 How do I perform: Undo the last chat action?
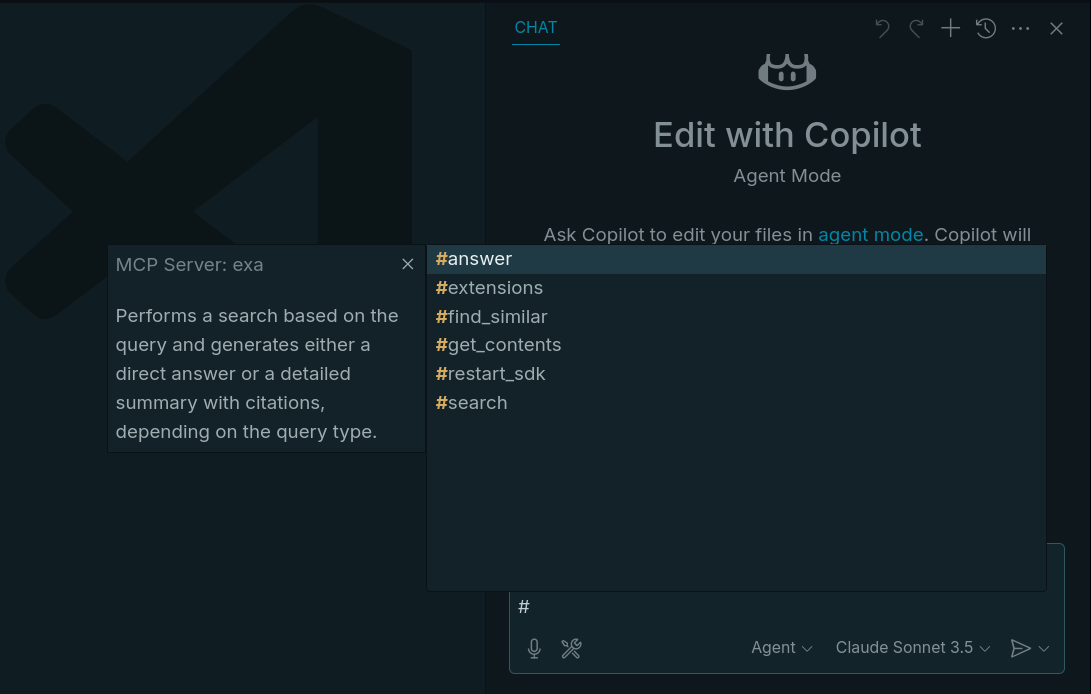coord(881,28)
